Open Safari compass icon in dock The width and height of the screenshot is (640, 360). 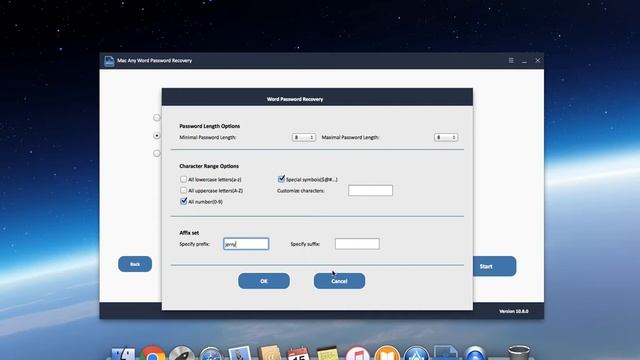click(x=211, y=354)
